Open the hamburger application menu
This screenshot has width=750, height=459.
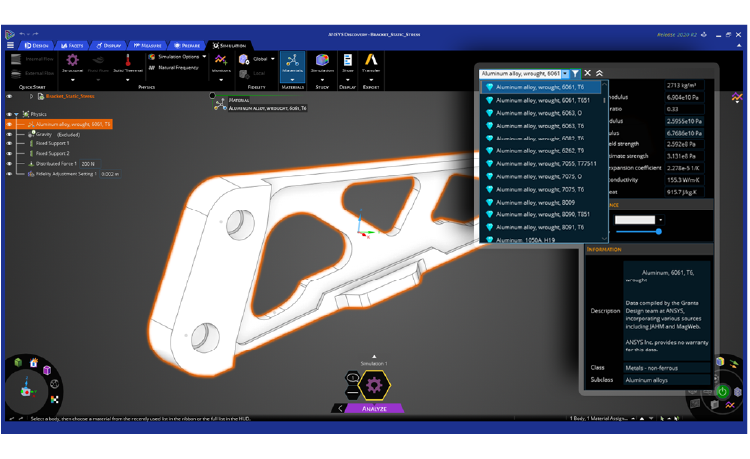pos(10,45)
